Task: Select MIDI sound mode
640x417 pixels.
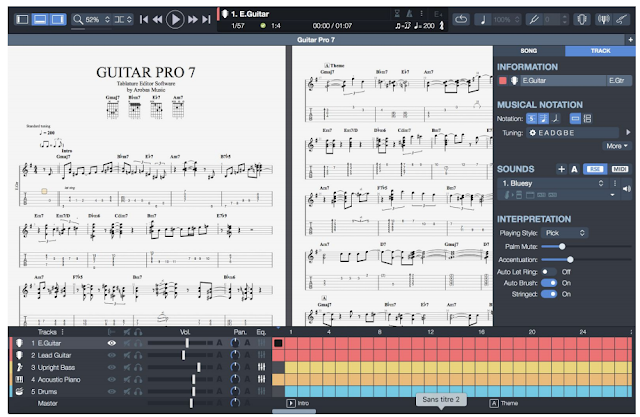Action: pyautogui.click(x=620, y=169)
